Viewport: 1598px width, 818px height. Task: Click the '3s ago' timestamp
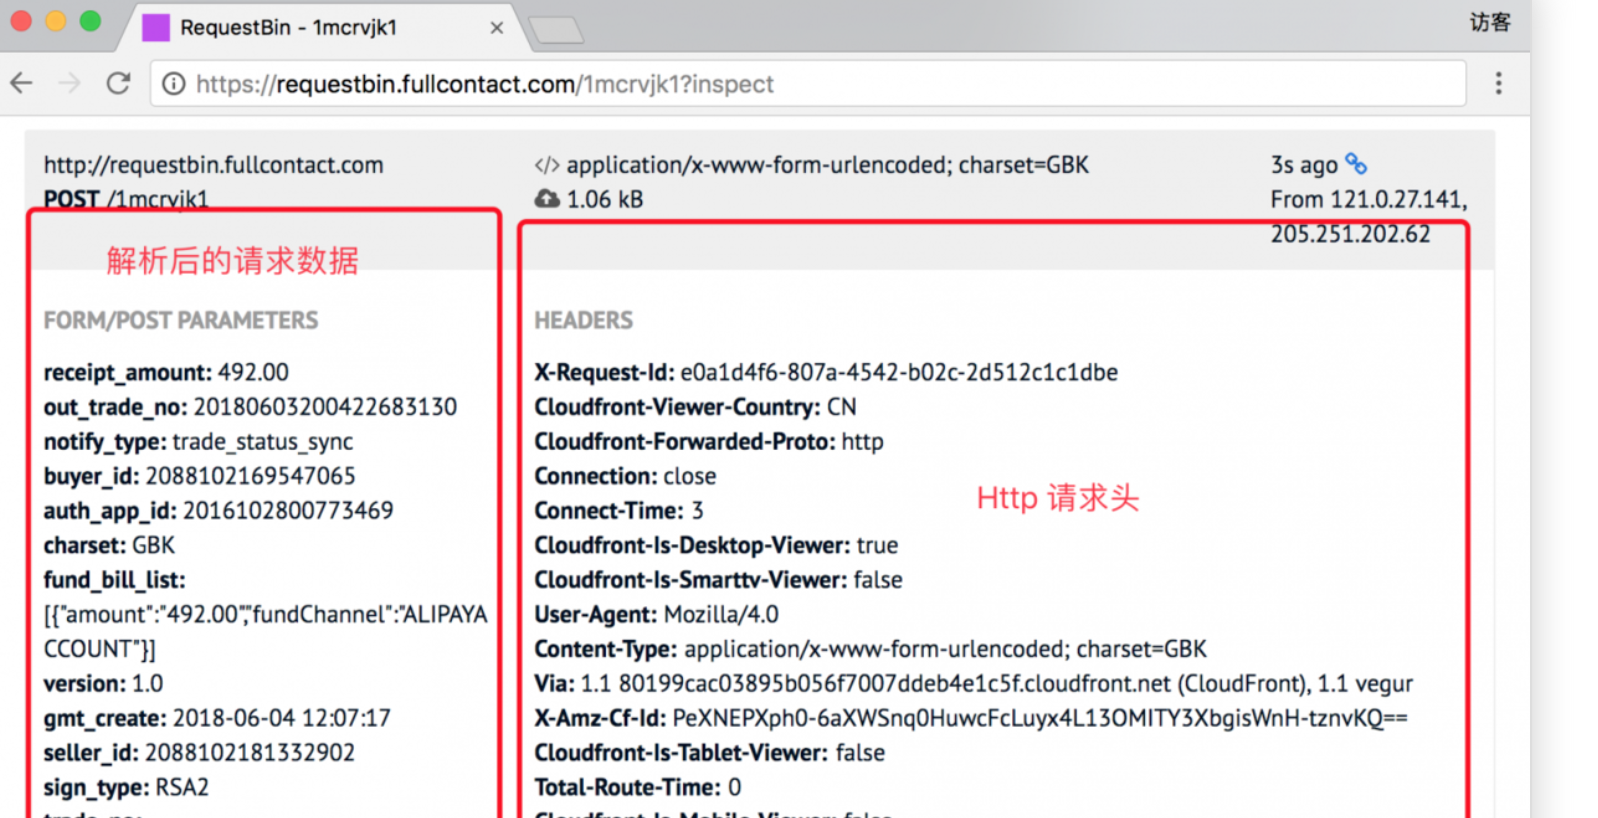[1304, 165]
